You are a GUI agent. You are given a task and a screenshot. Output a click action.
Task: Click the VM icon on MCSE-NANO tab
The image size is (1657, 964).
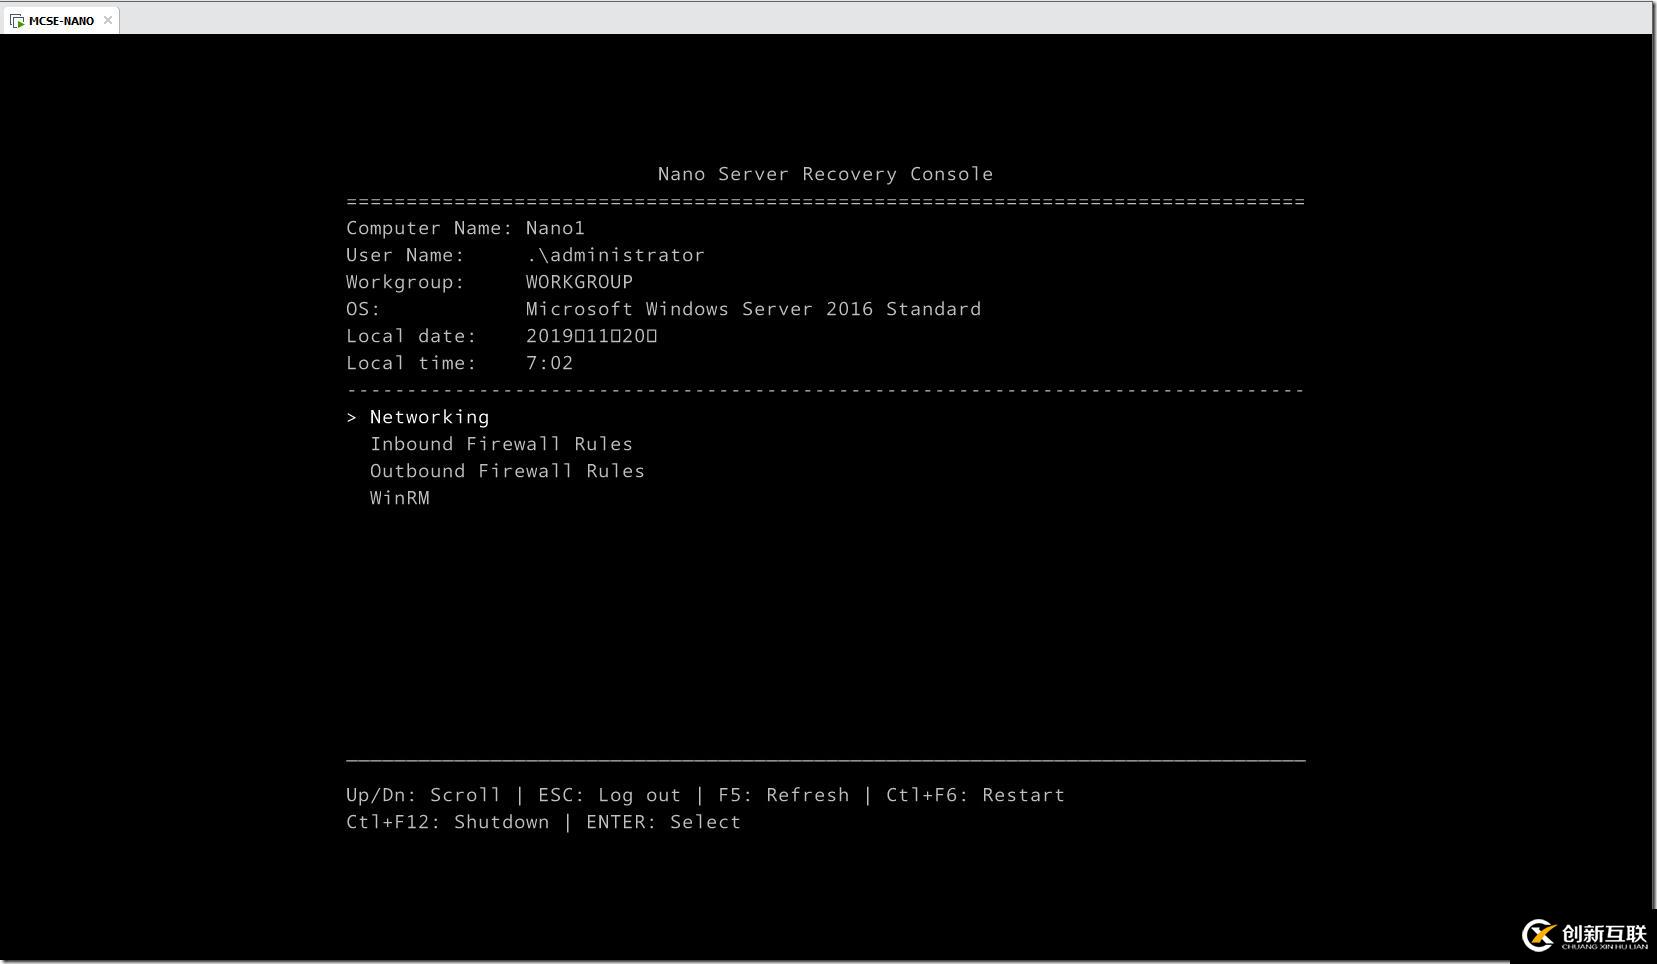click(x=17, y=20)
